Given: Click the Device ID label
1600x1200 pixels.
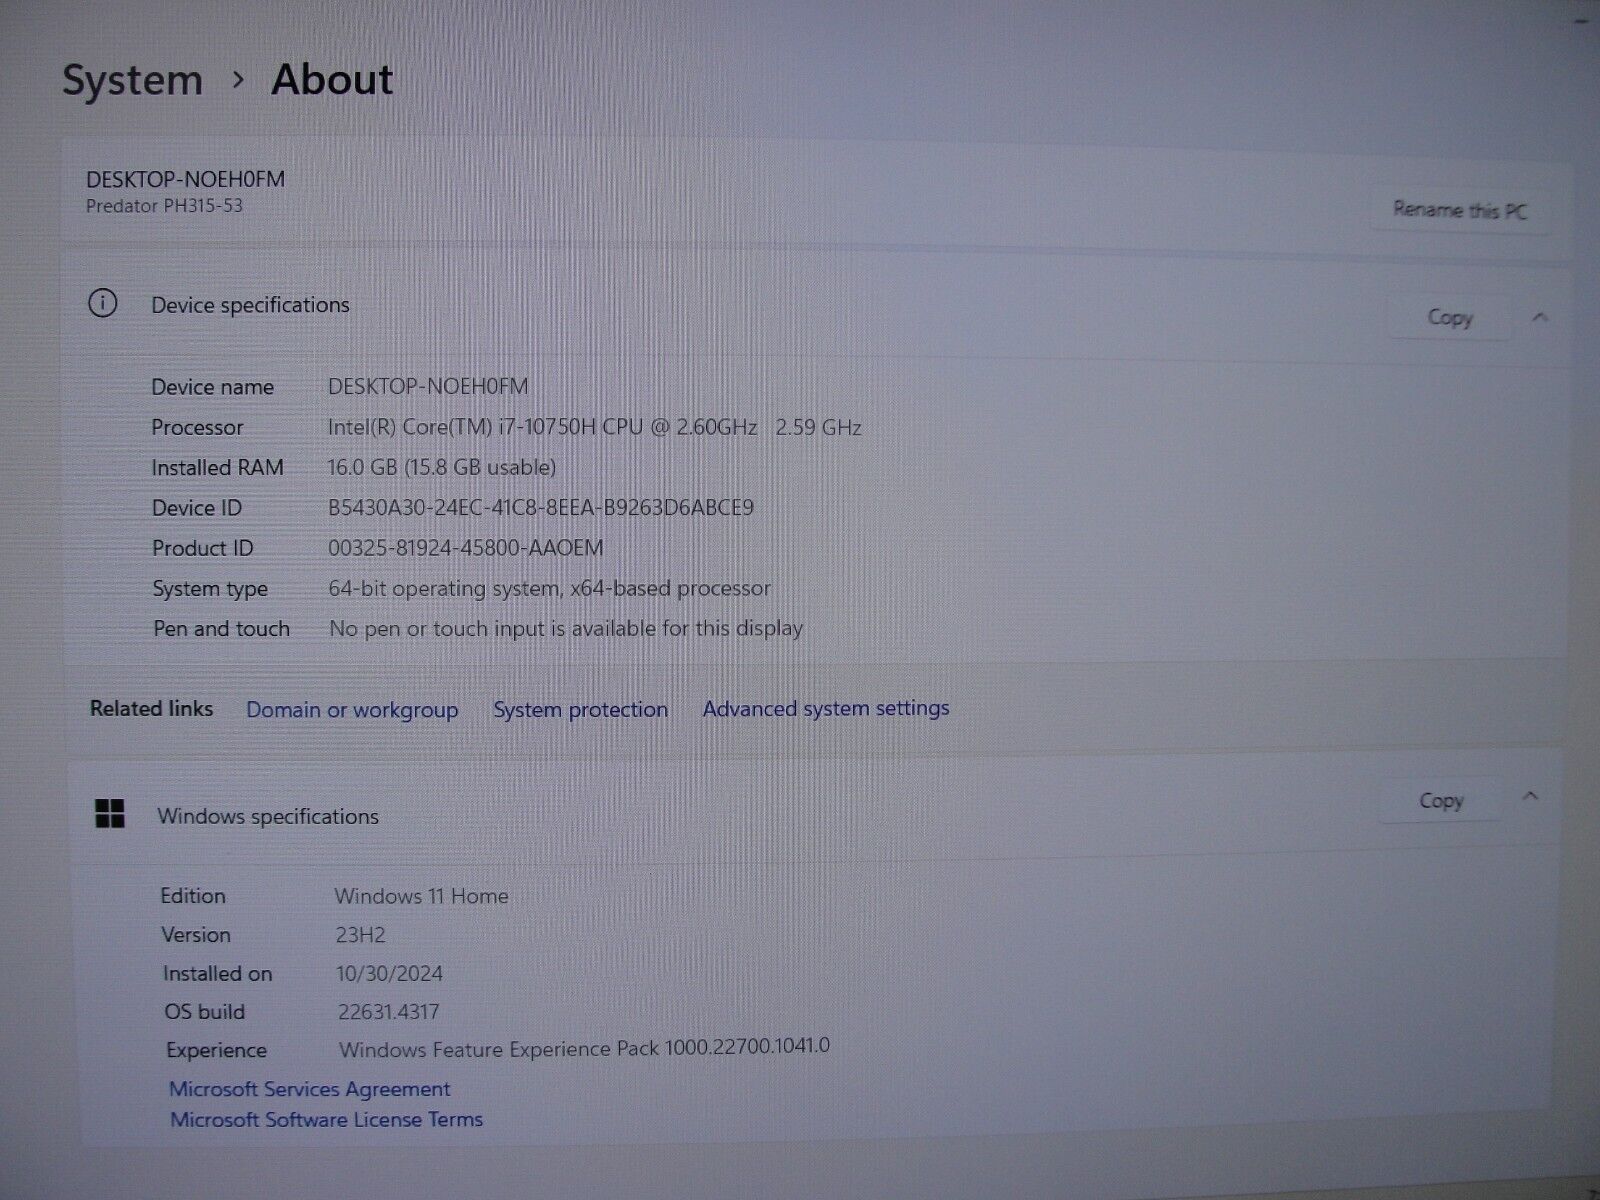Looking at the screenshot, I should (x=197, y=508).
